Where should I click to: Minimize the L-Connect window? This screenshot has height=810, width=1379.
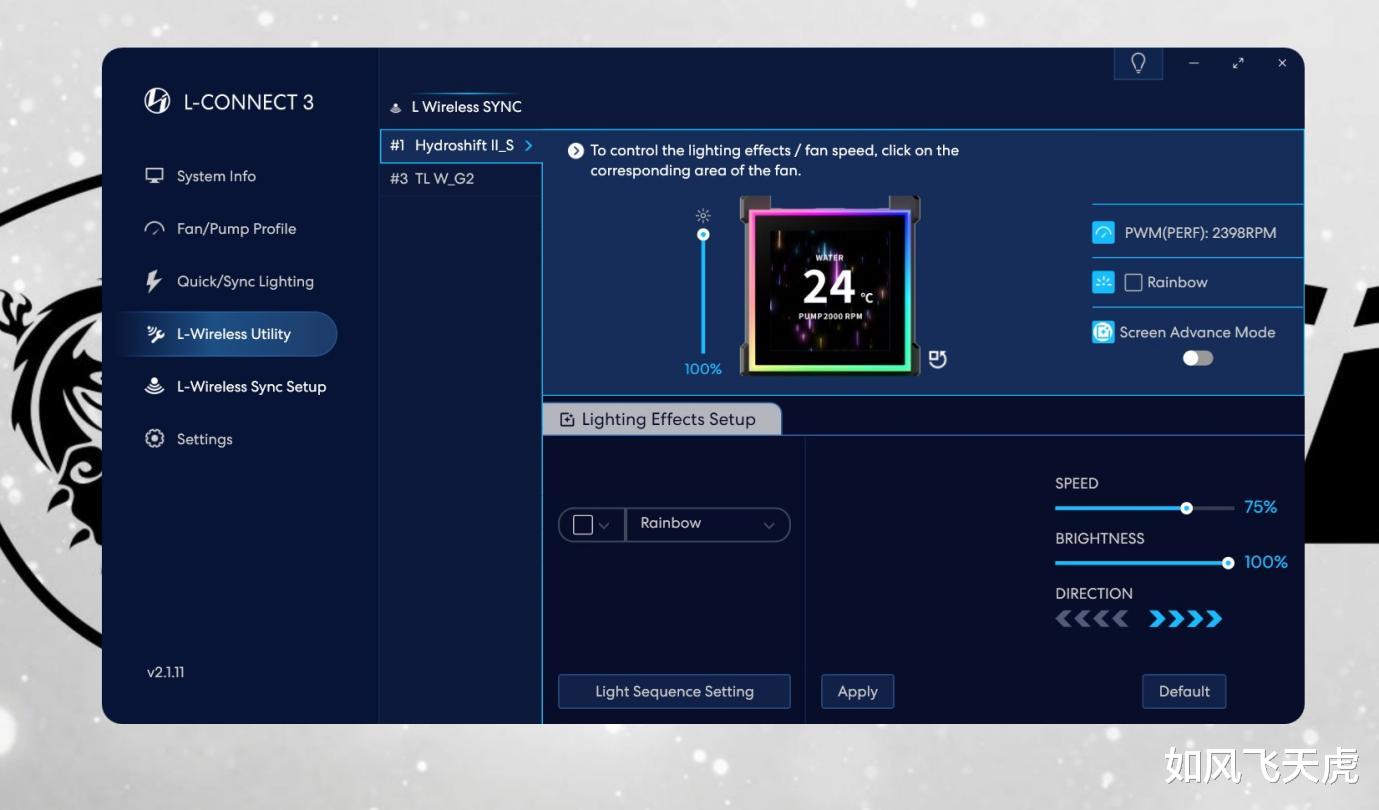[1194, 63]
